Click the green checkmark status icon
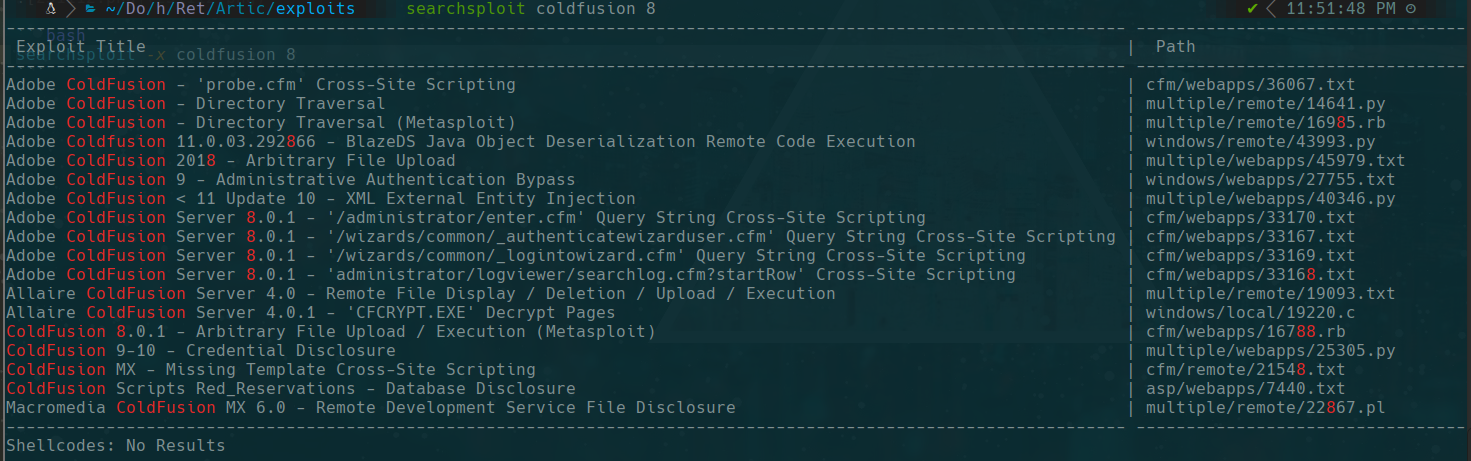The image size is (1471, 461). (1252, 9)
